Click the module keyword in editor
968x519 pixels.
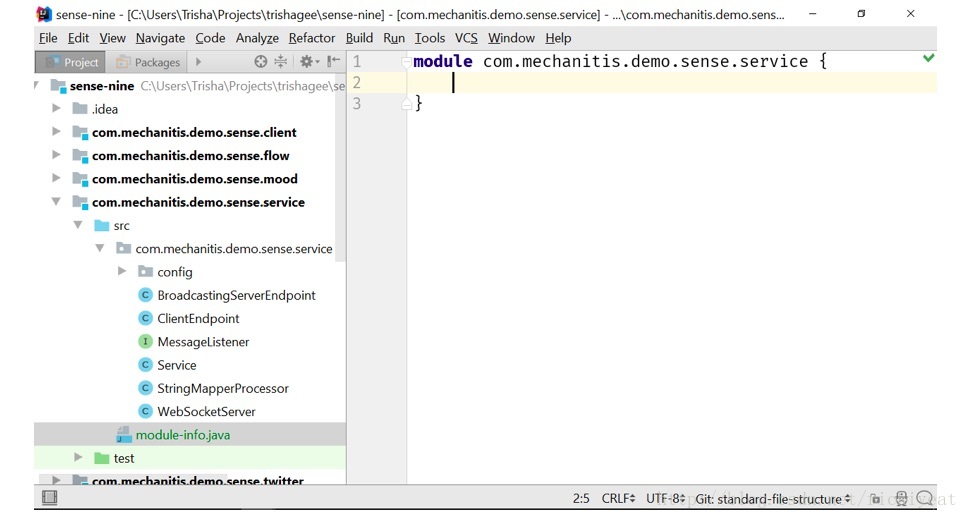coord(443,61)
